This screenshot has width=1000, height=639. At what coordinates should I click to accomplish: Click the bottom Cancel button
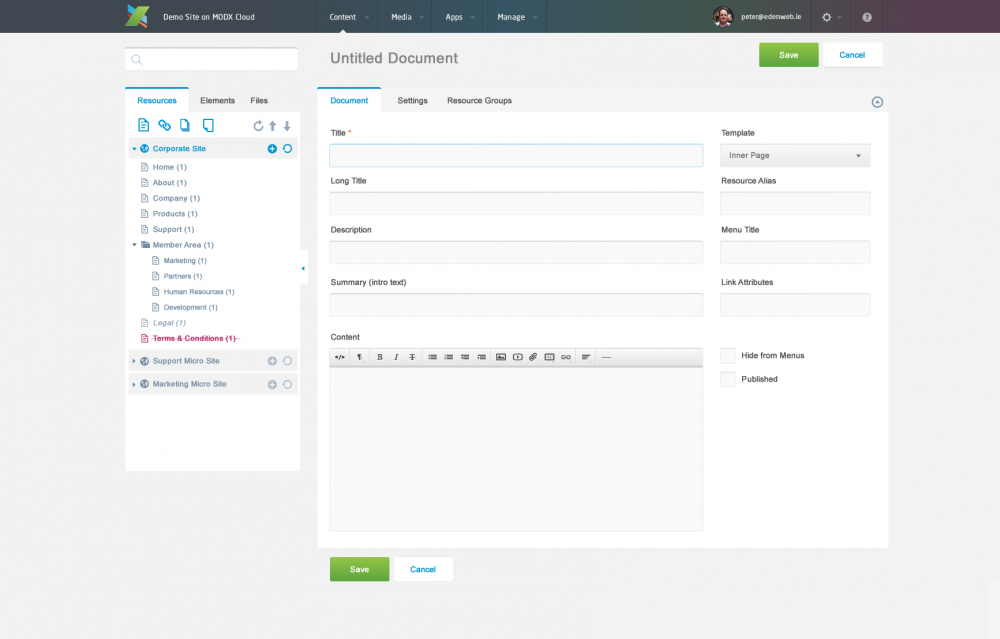click(x=423, y=569)
